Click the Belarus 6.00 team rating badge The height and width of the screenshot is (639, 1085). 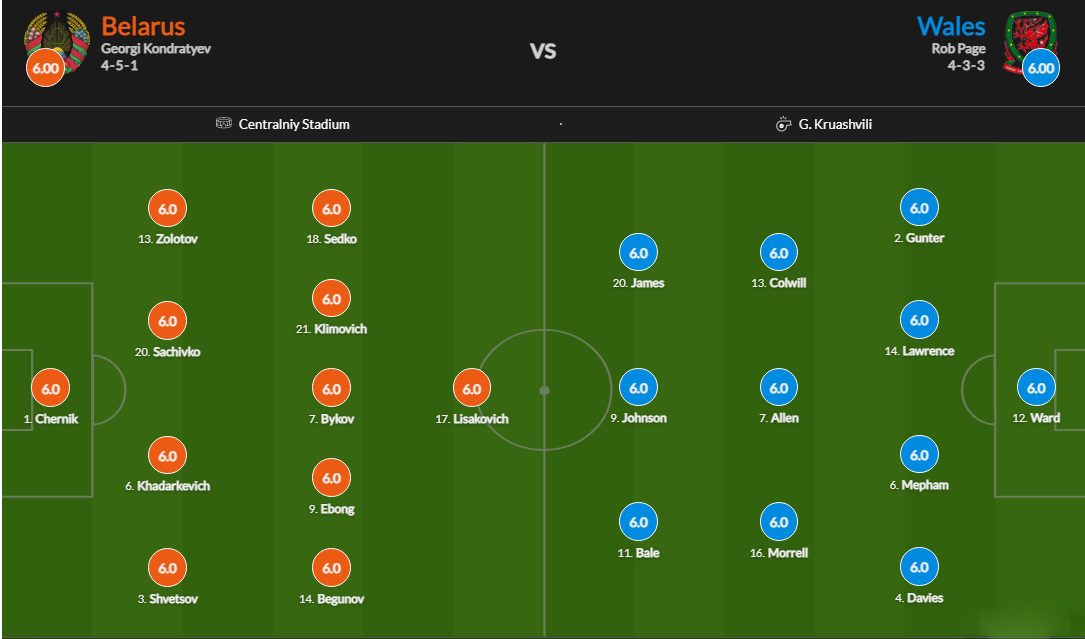coord(46,69)
